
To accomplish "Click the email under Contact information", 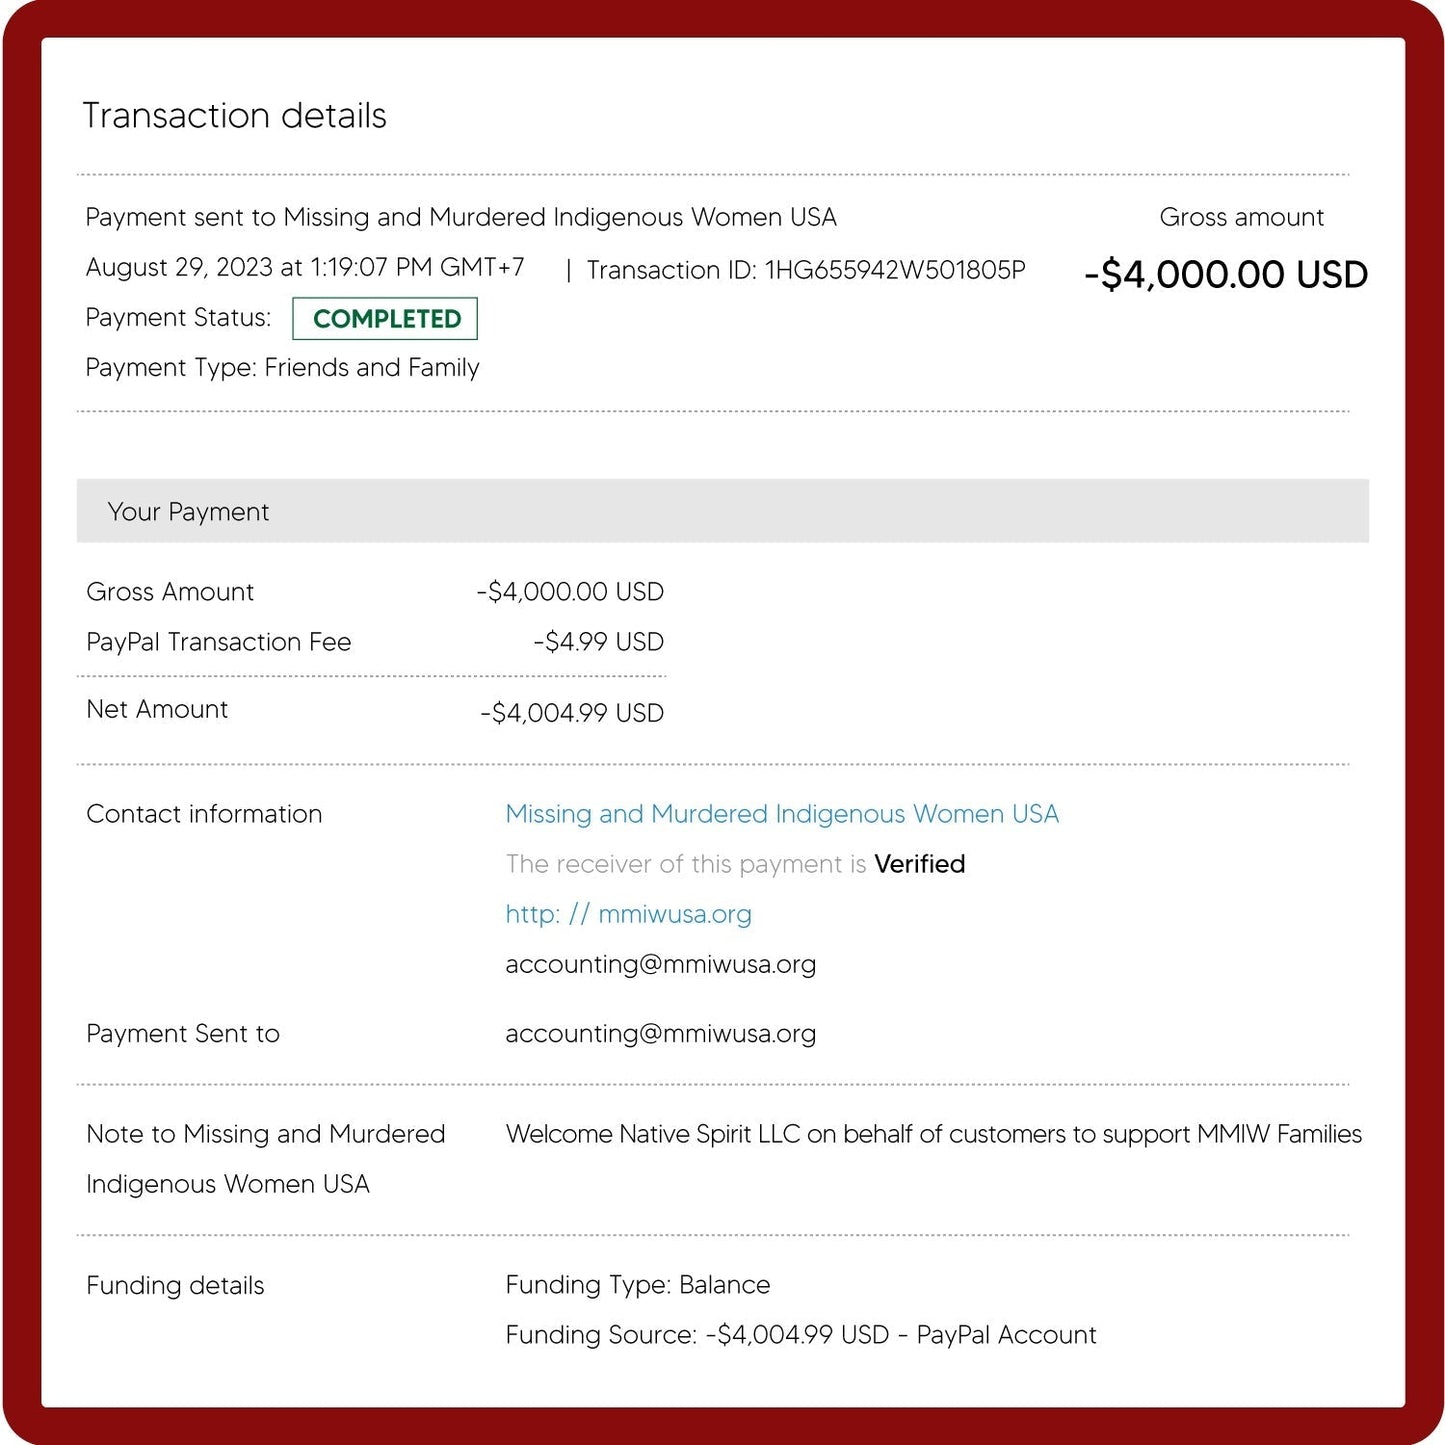I will pos(660,964).
